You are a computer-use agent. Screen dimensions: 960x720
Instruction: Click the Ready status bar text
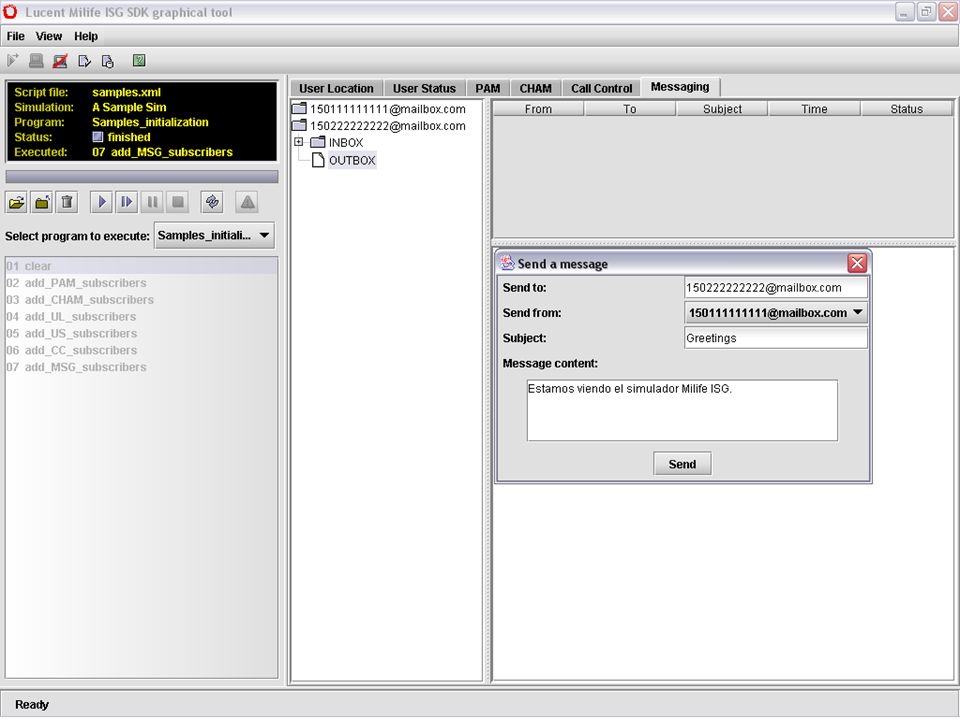coord(32,705)
